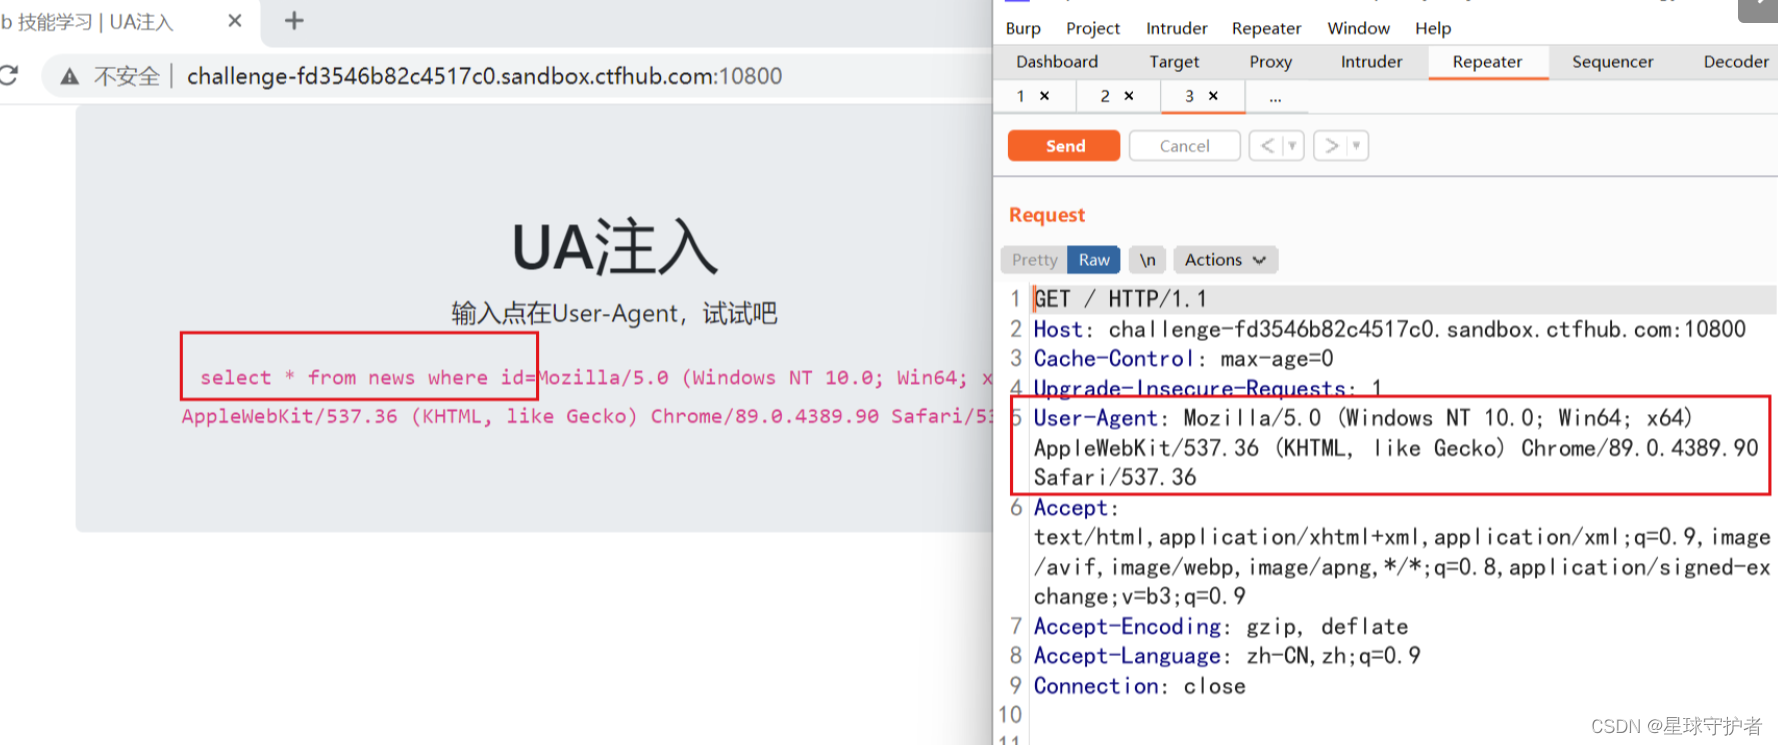Open the previous-history dropdown arrow
1778x745 pixels.
pos(1293,146)
